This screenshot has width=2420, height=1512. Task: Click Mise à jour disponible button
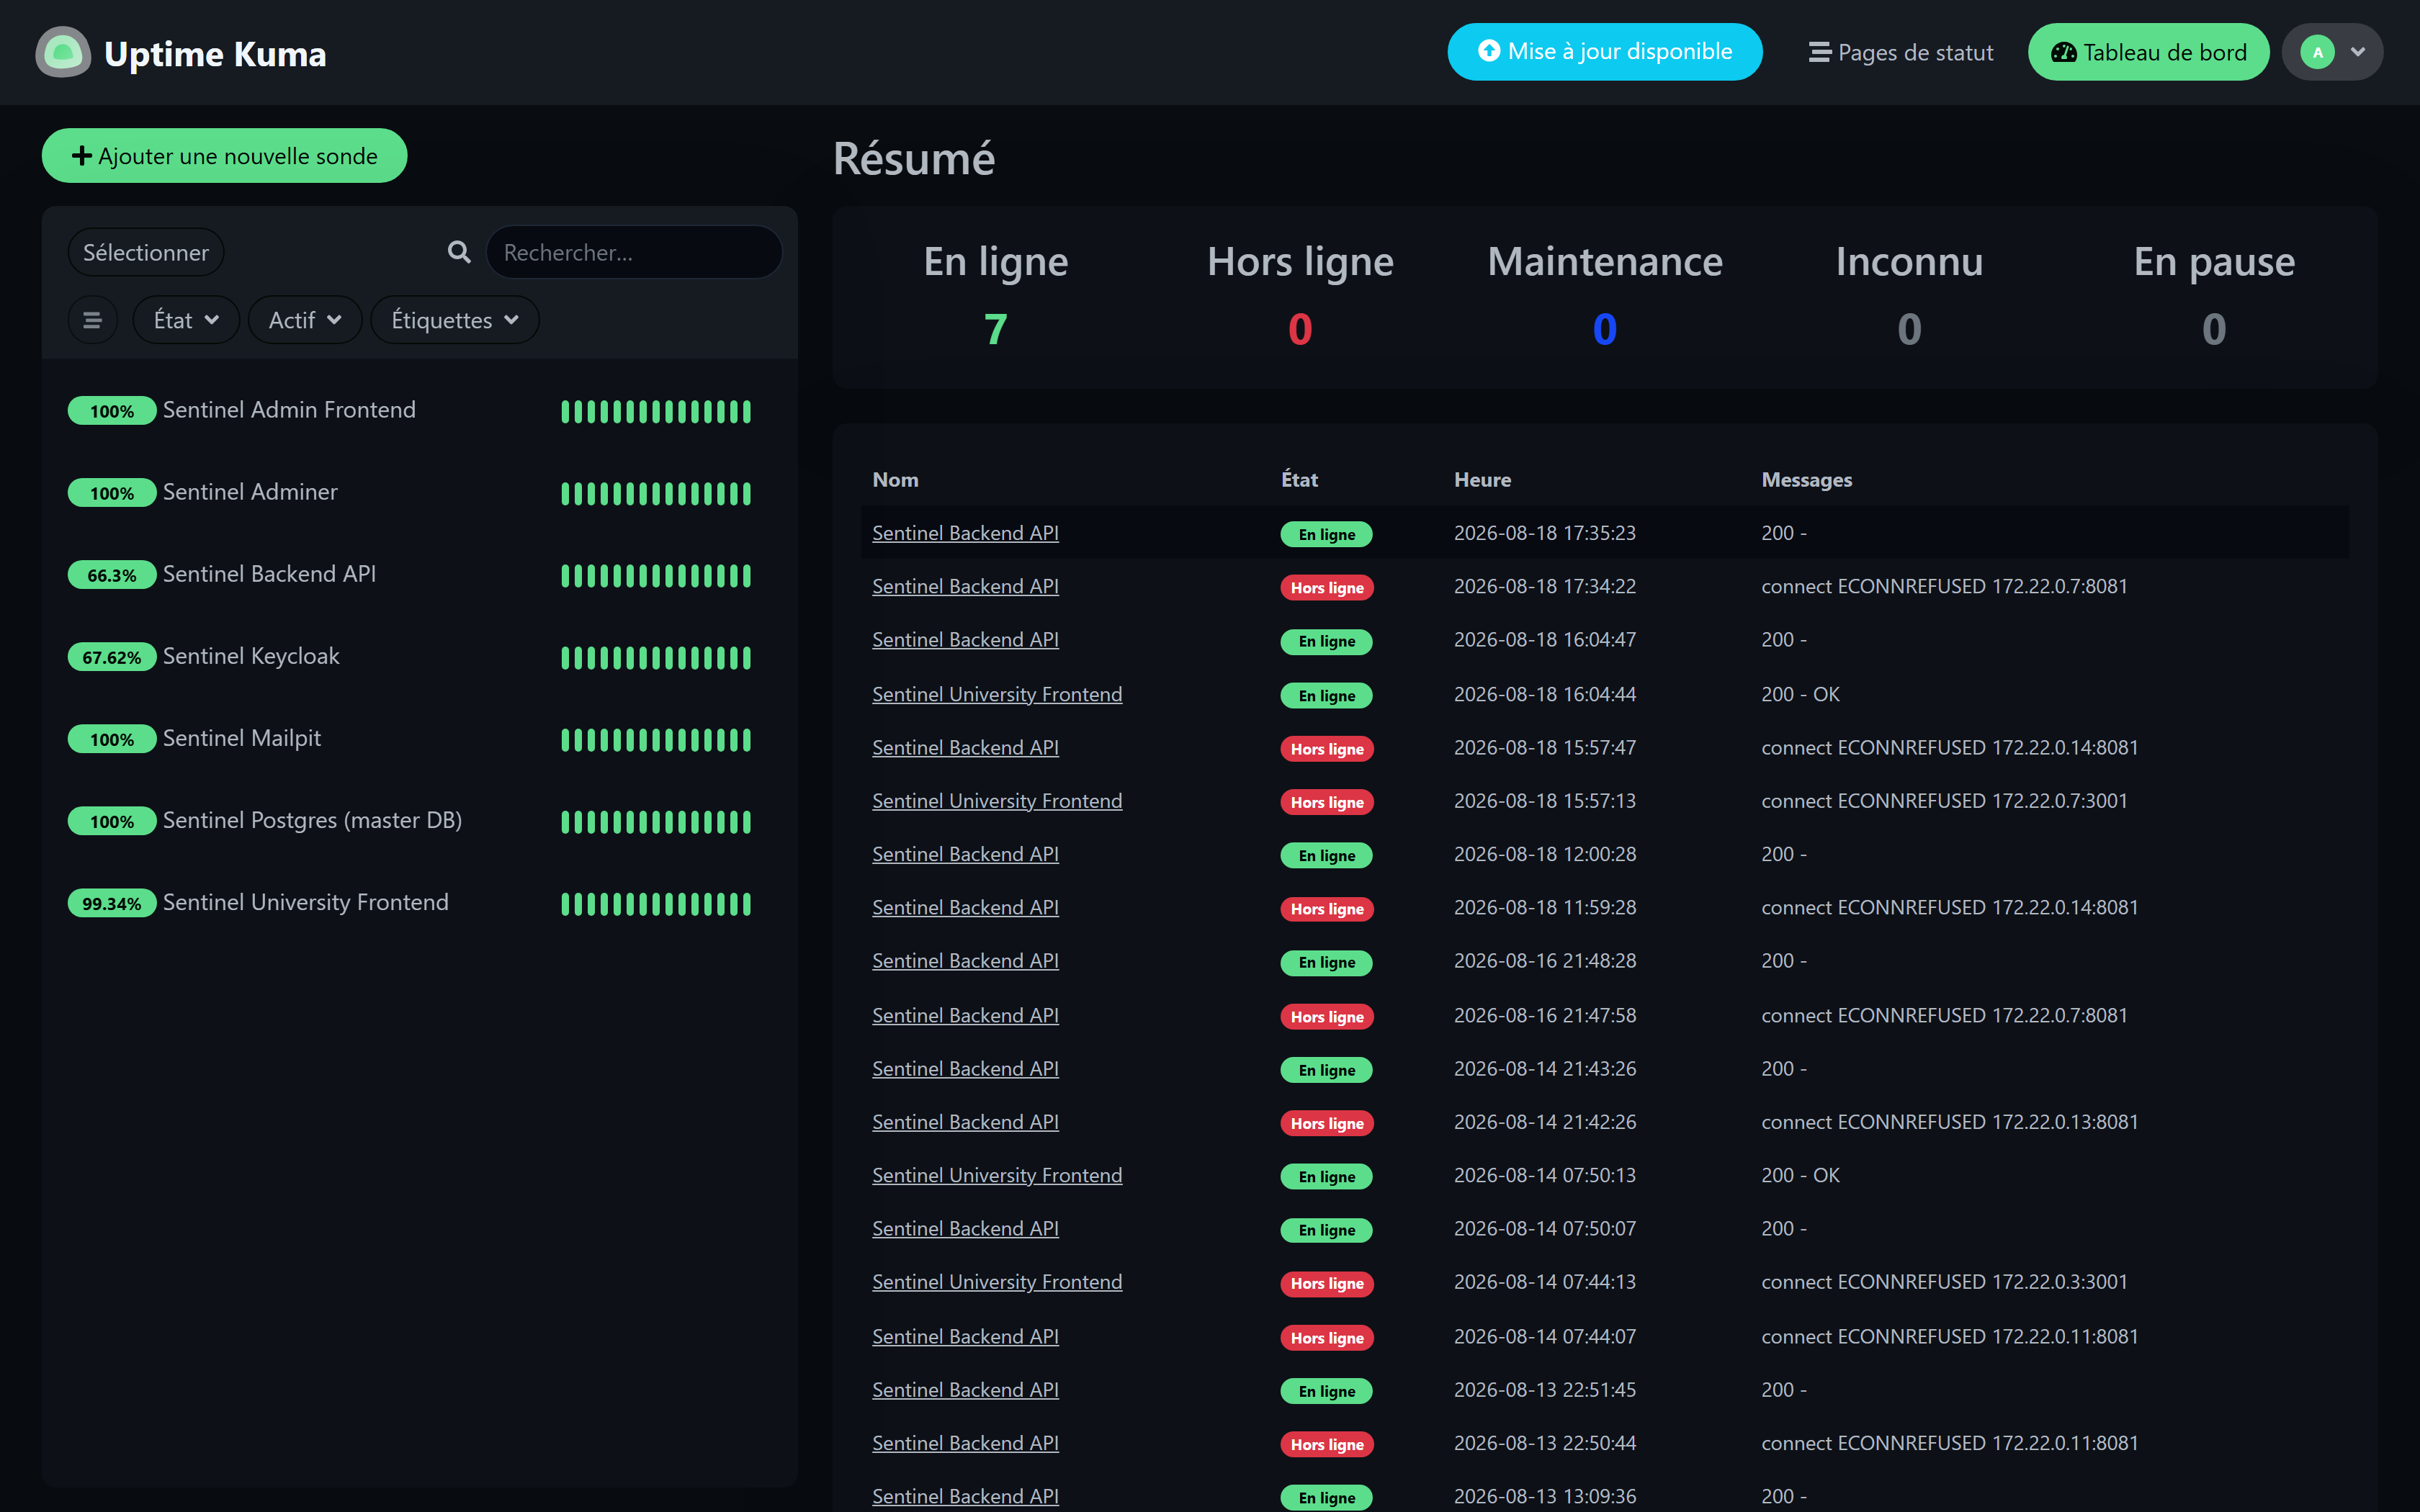pos(1604,52)
